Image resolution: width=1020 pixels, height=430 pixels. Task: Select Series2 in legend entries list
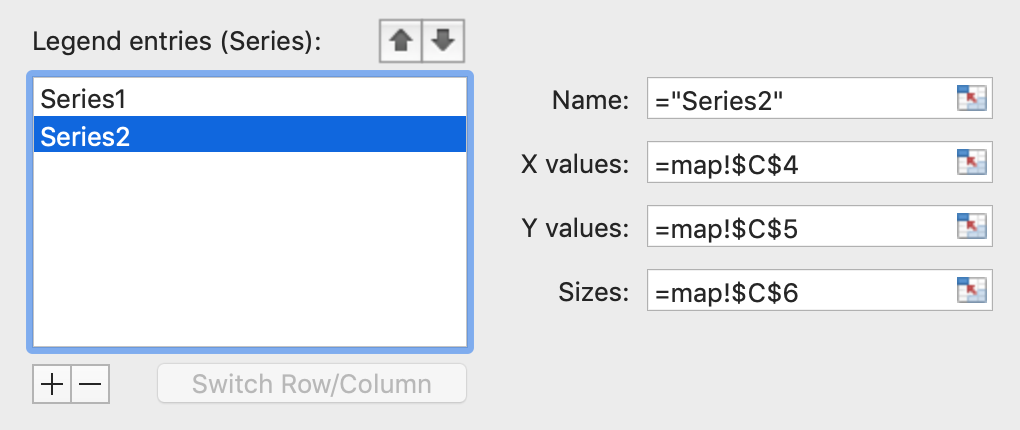pos(250,135)
